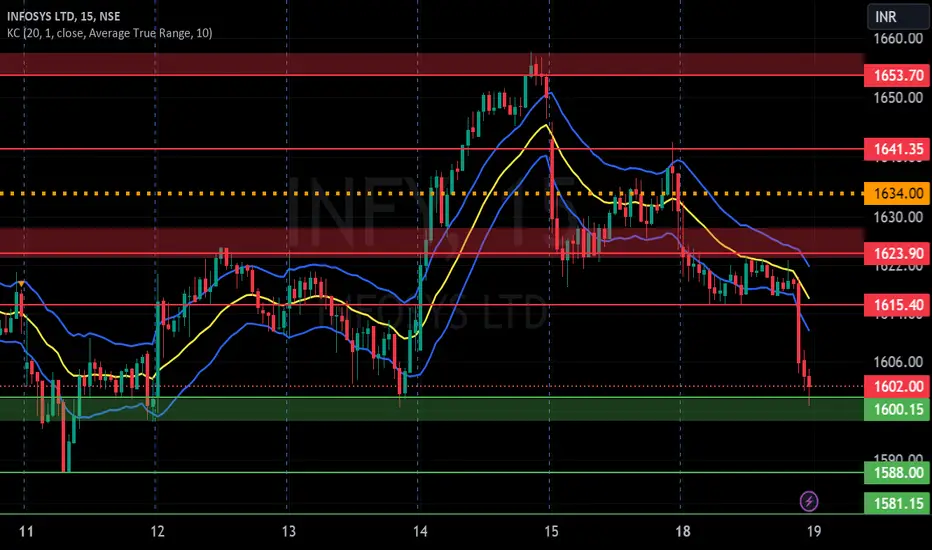Screen dimensions: 932x550
Task: Click date 13 on time axis
Action: pos(288,531)
